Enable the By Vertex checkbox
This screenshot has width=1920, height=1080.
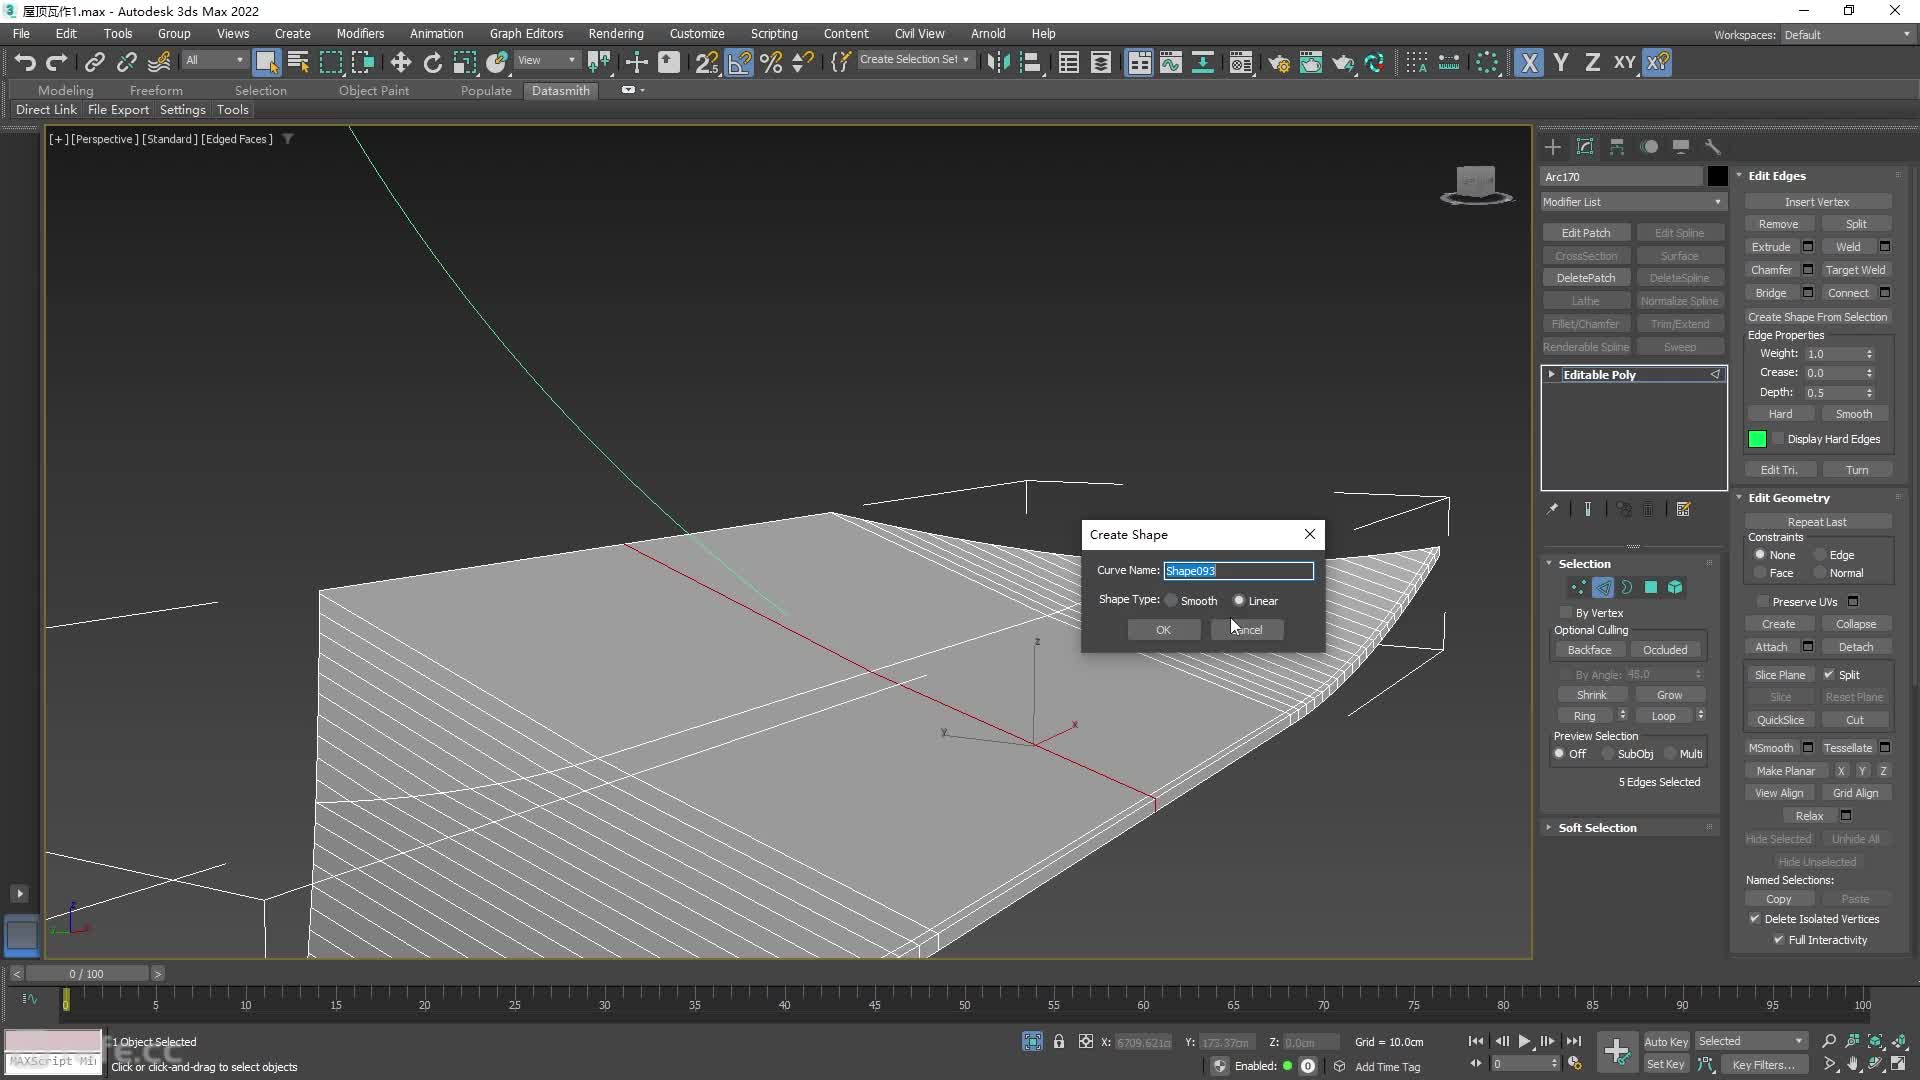1566,613
